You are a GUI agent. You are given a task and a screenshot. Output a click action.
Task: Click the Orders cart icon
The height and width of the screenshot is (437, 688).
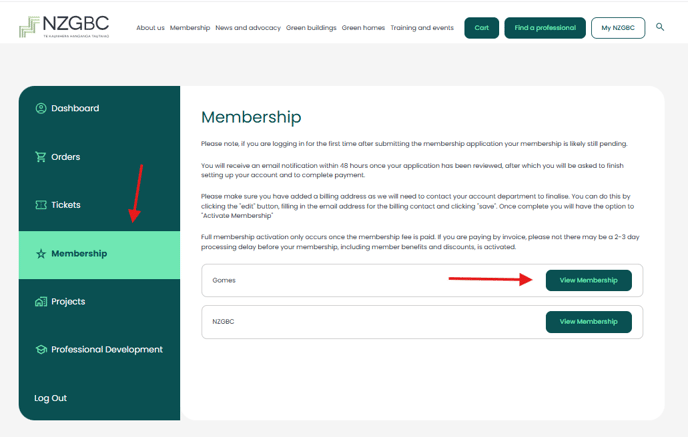(x=41, y=157)
